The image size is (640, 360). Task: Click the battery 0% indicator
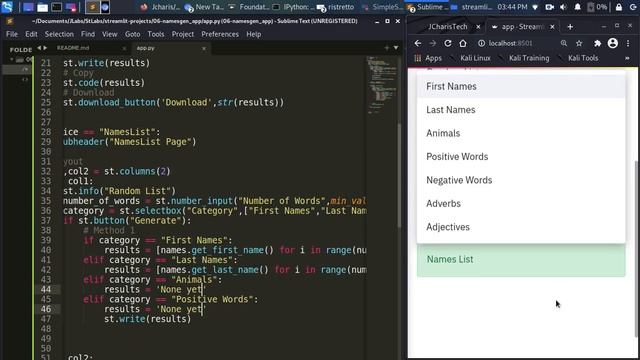point(597,7)
